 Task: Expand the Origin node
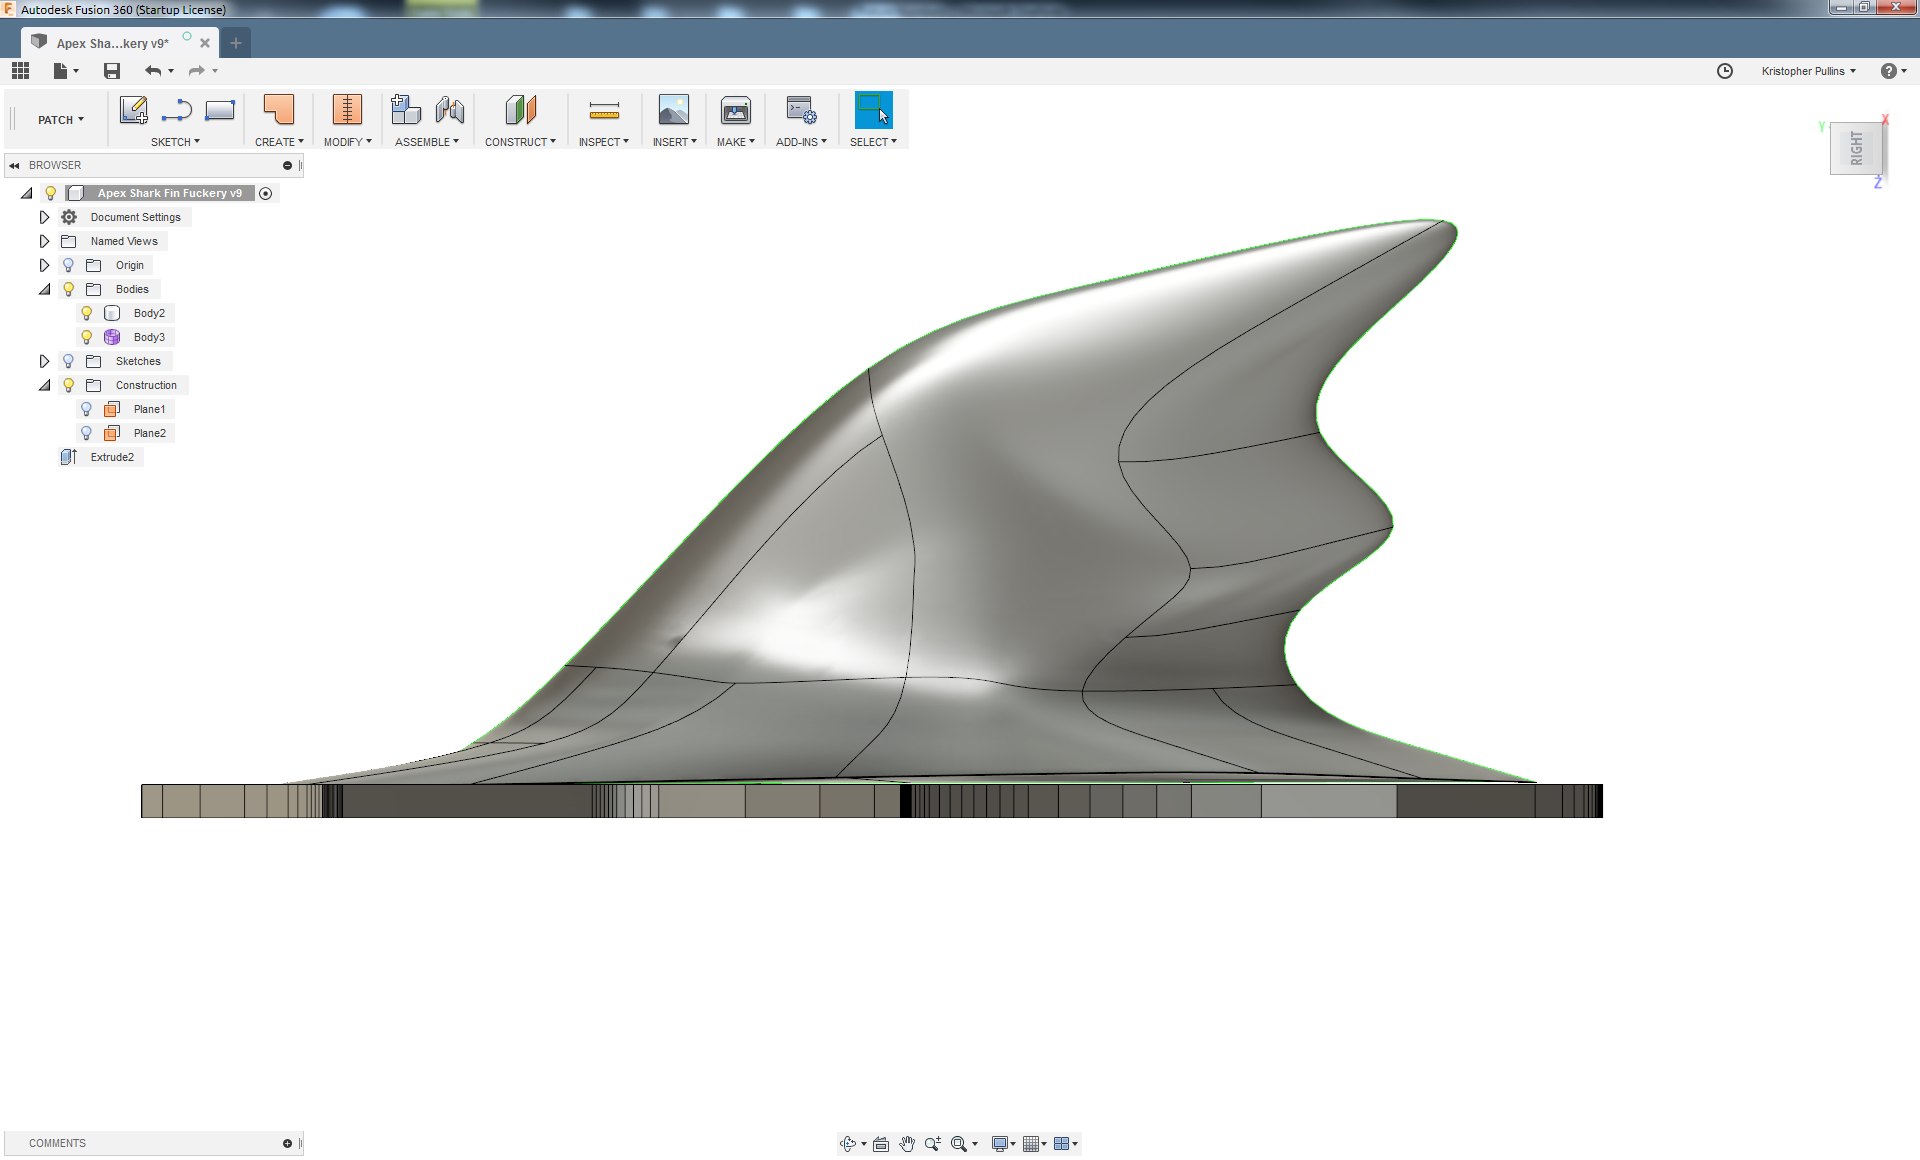(x=44, y=265)
